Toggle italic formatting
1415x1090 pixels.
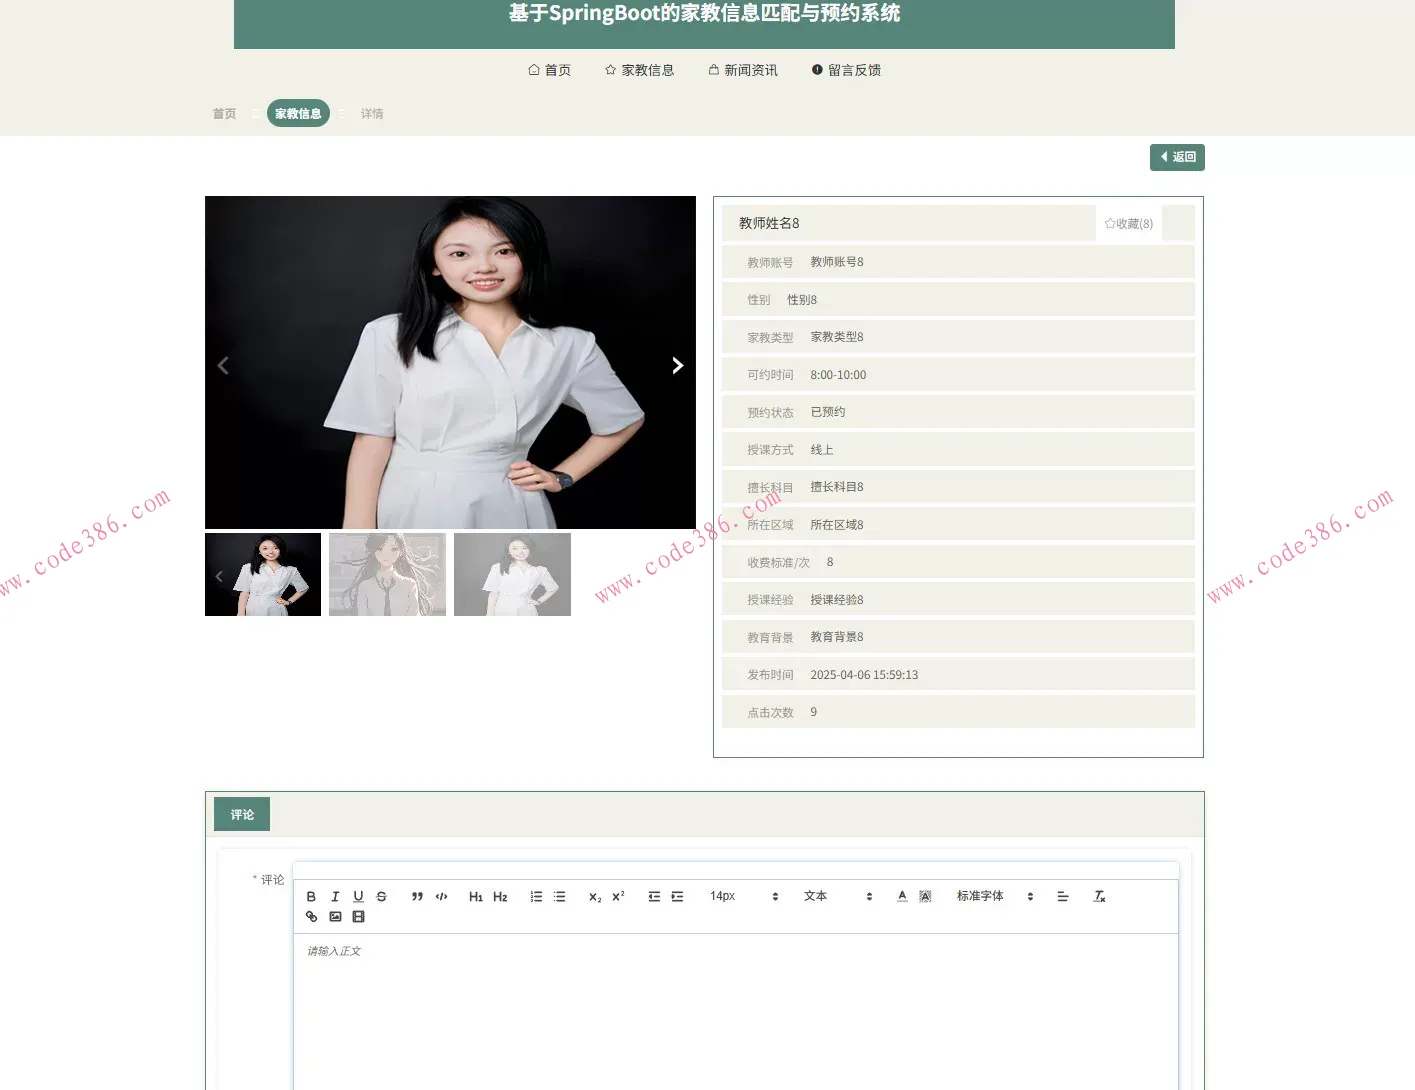[335, 896]
